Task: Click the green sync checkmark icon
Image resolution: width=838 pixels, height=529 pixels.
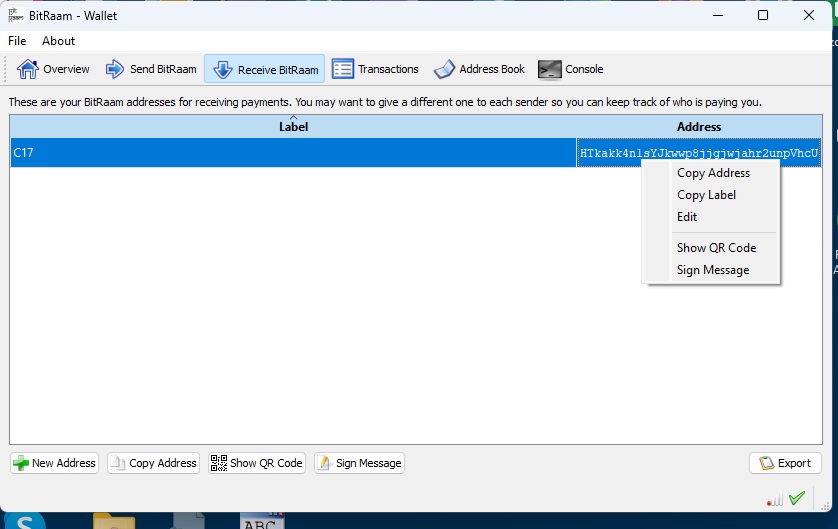Action: click(x=797, y=498)
